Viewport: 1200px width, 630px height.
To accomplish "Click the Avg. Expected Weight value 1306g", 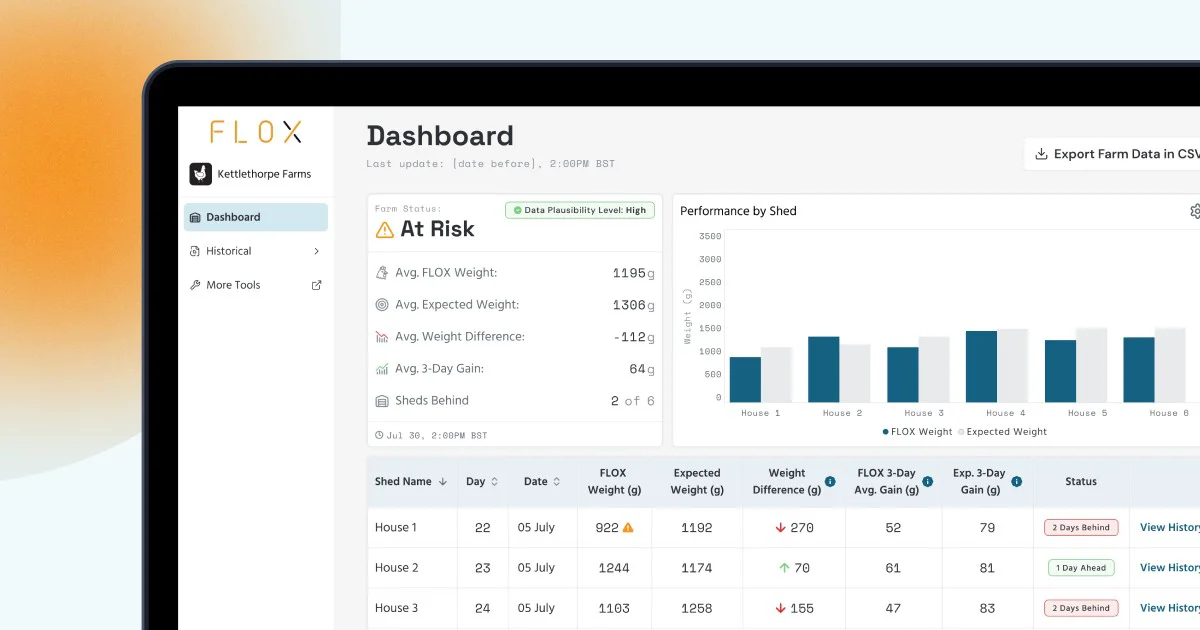I will [x=634, y=305].
